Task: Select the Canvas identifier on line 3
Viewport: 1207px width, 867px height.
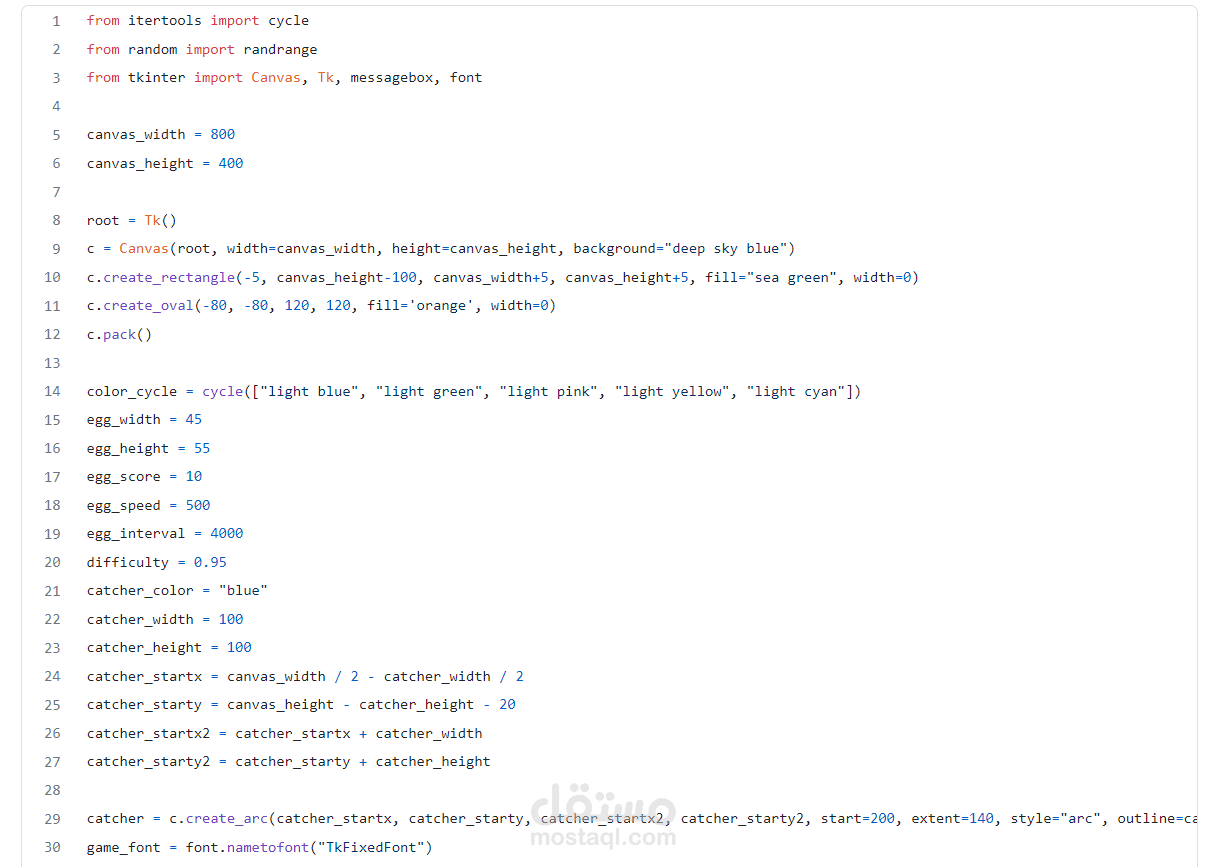Action: click(276, 77)
